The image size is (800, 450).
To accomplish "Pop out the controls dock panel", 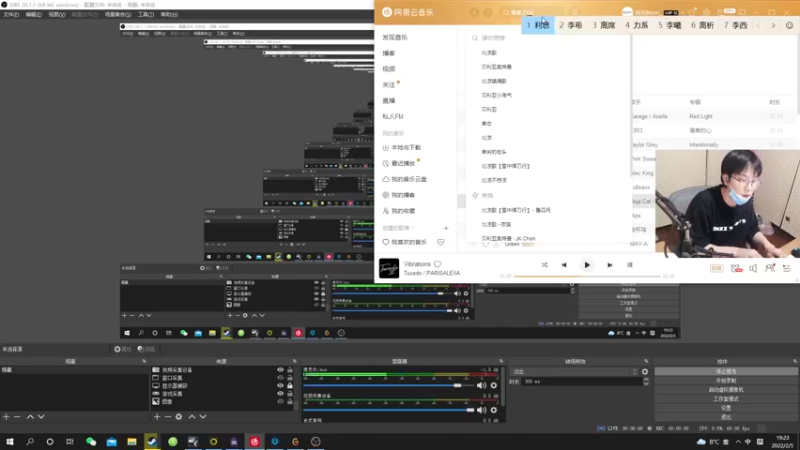I will pos(794,361).
